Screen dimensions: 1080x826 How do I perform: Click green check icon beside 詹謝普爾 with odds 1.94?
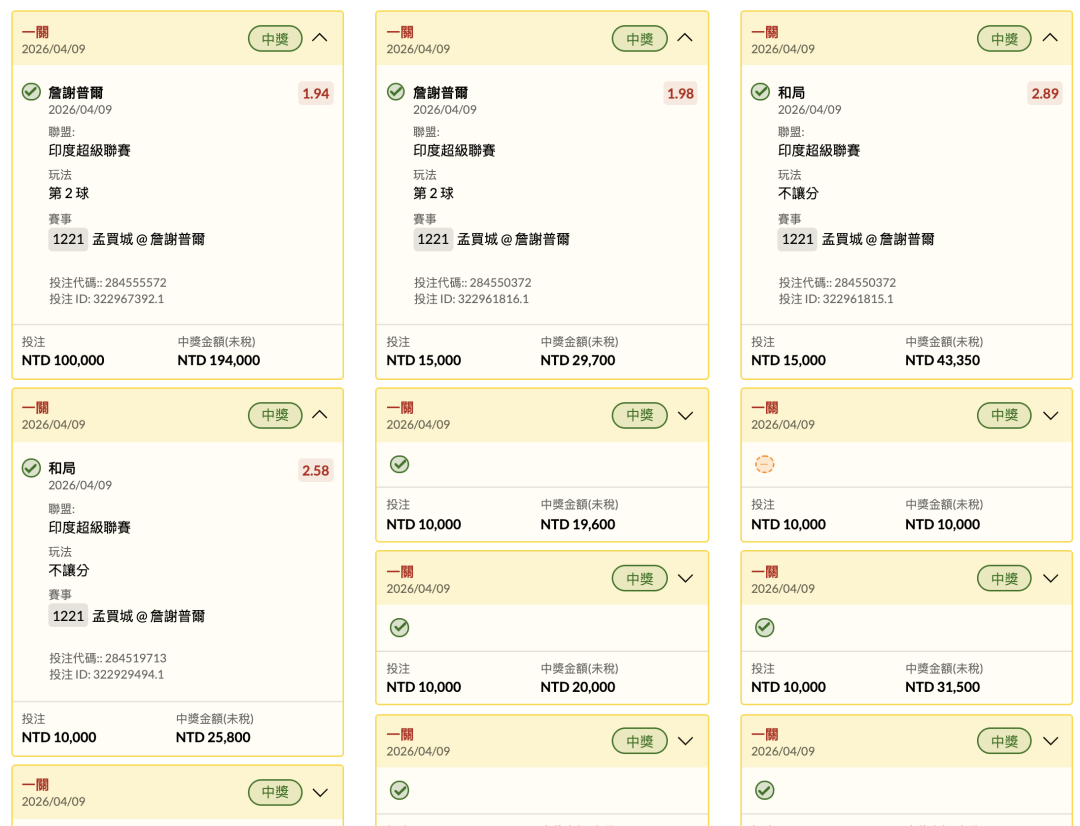[x=31, y=92]
